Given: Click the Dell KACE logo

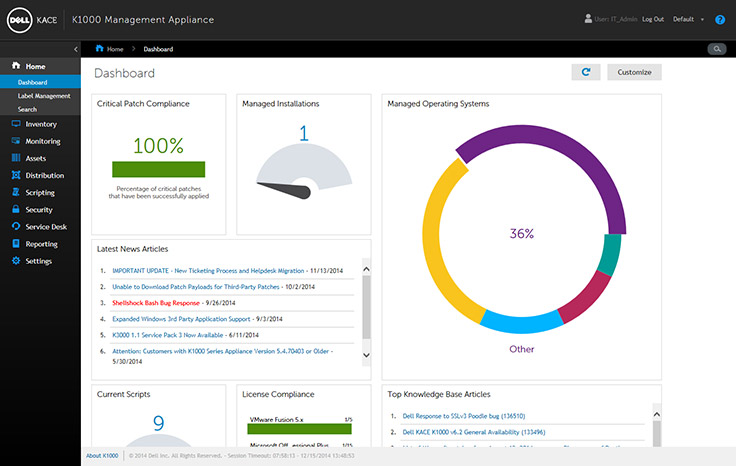Looking at the screenshot, I should 31,20.
